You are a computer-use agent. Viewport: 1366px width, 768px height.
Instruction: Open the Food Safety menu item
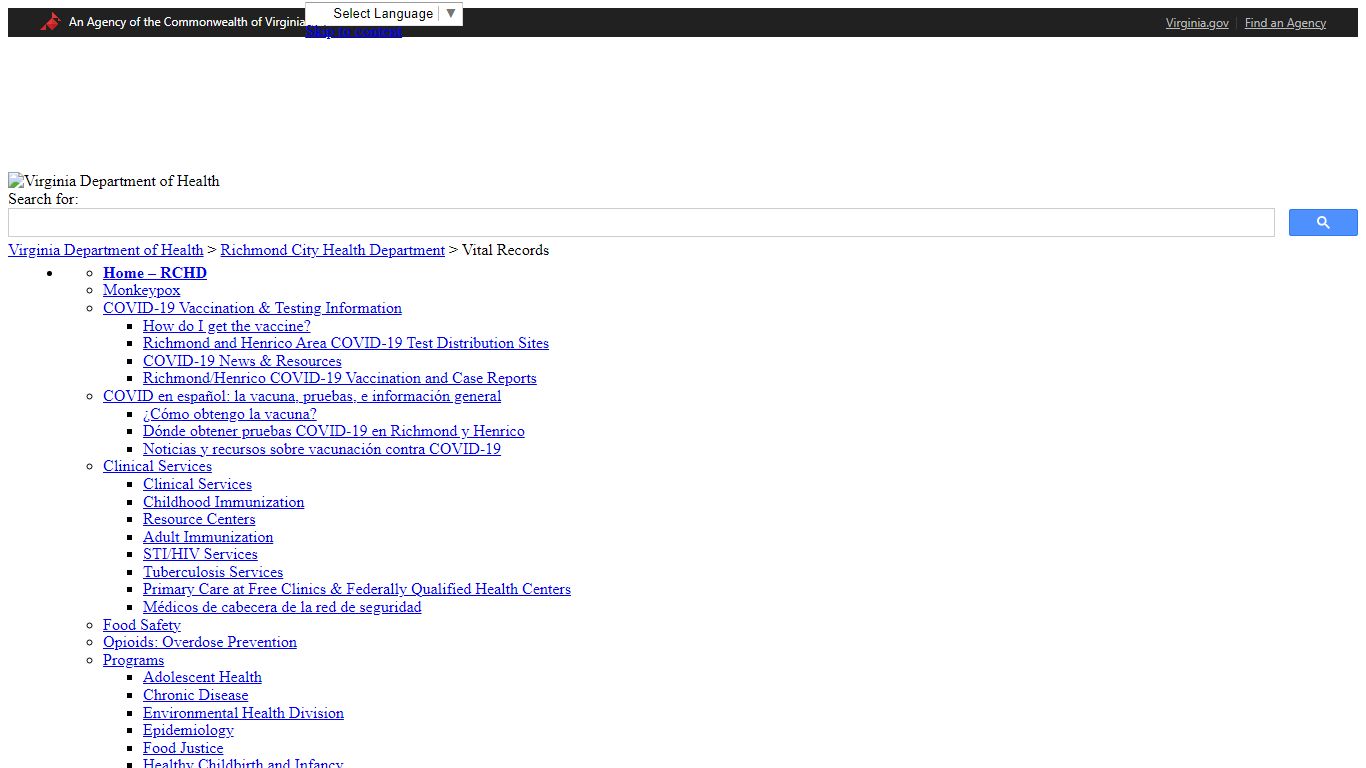click(x=142, y=625)
